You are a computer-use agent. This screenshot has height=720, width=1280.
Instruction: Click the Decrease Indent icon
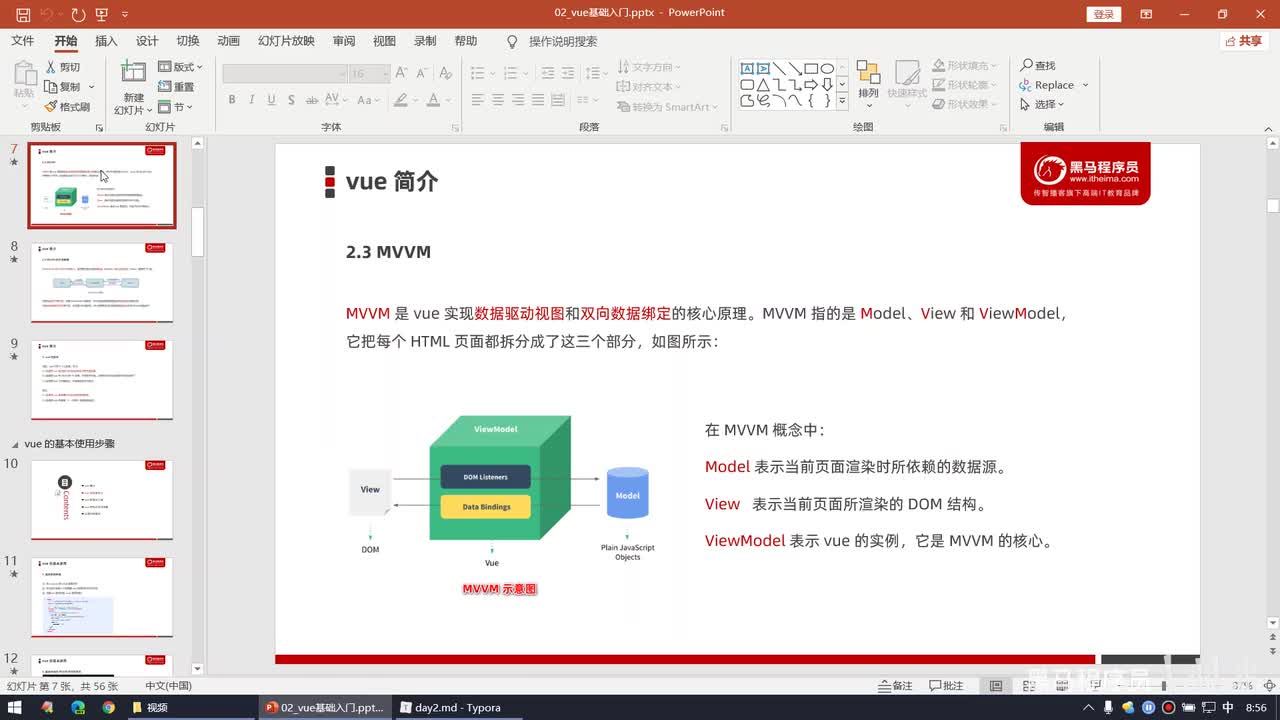click(547, 74)
